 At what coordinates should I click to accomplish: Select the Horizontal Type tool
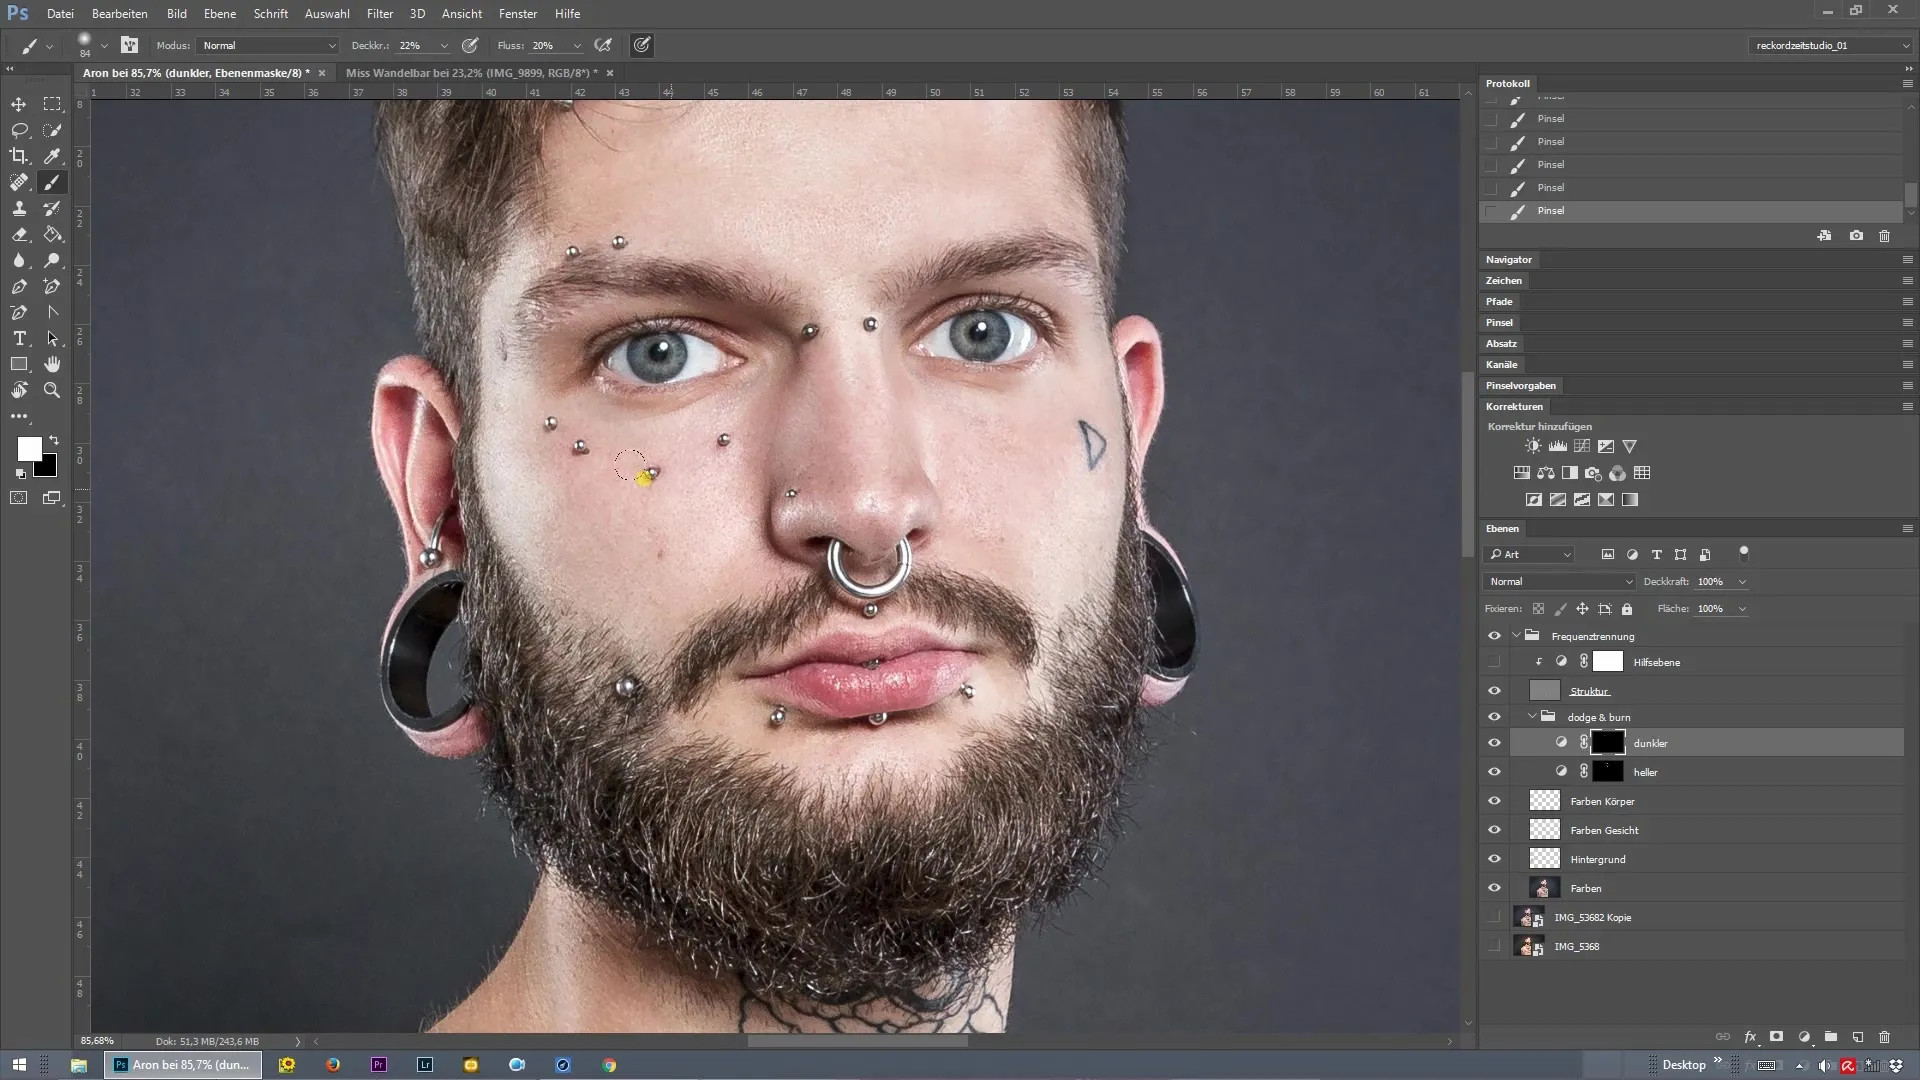pos(19,338)
